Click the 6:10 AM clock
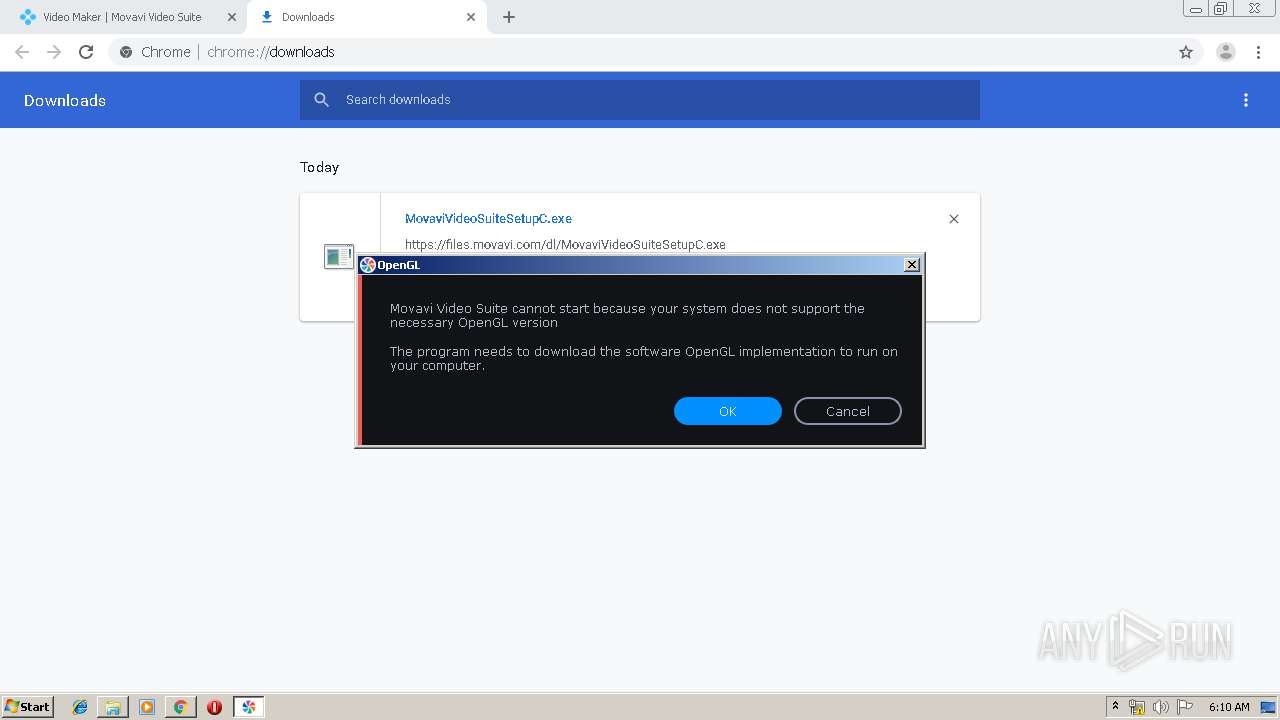This screenshot has height=720, width=1280. 1228,707
